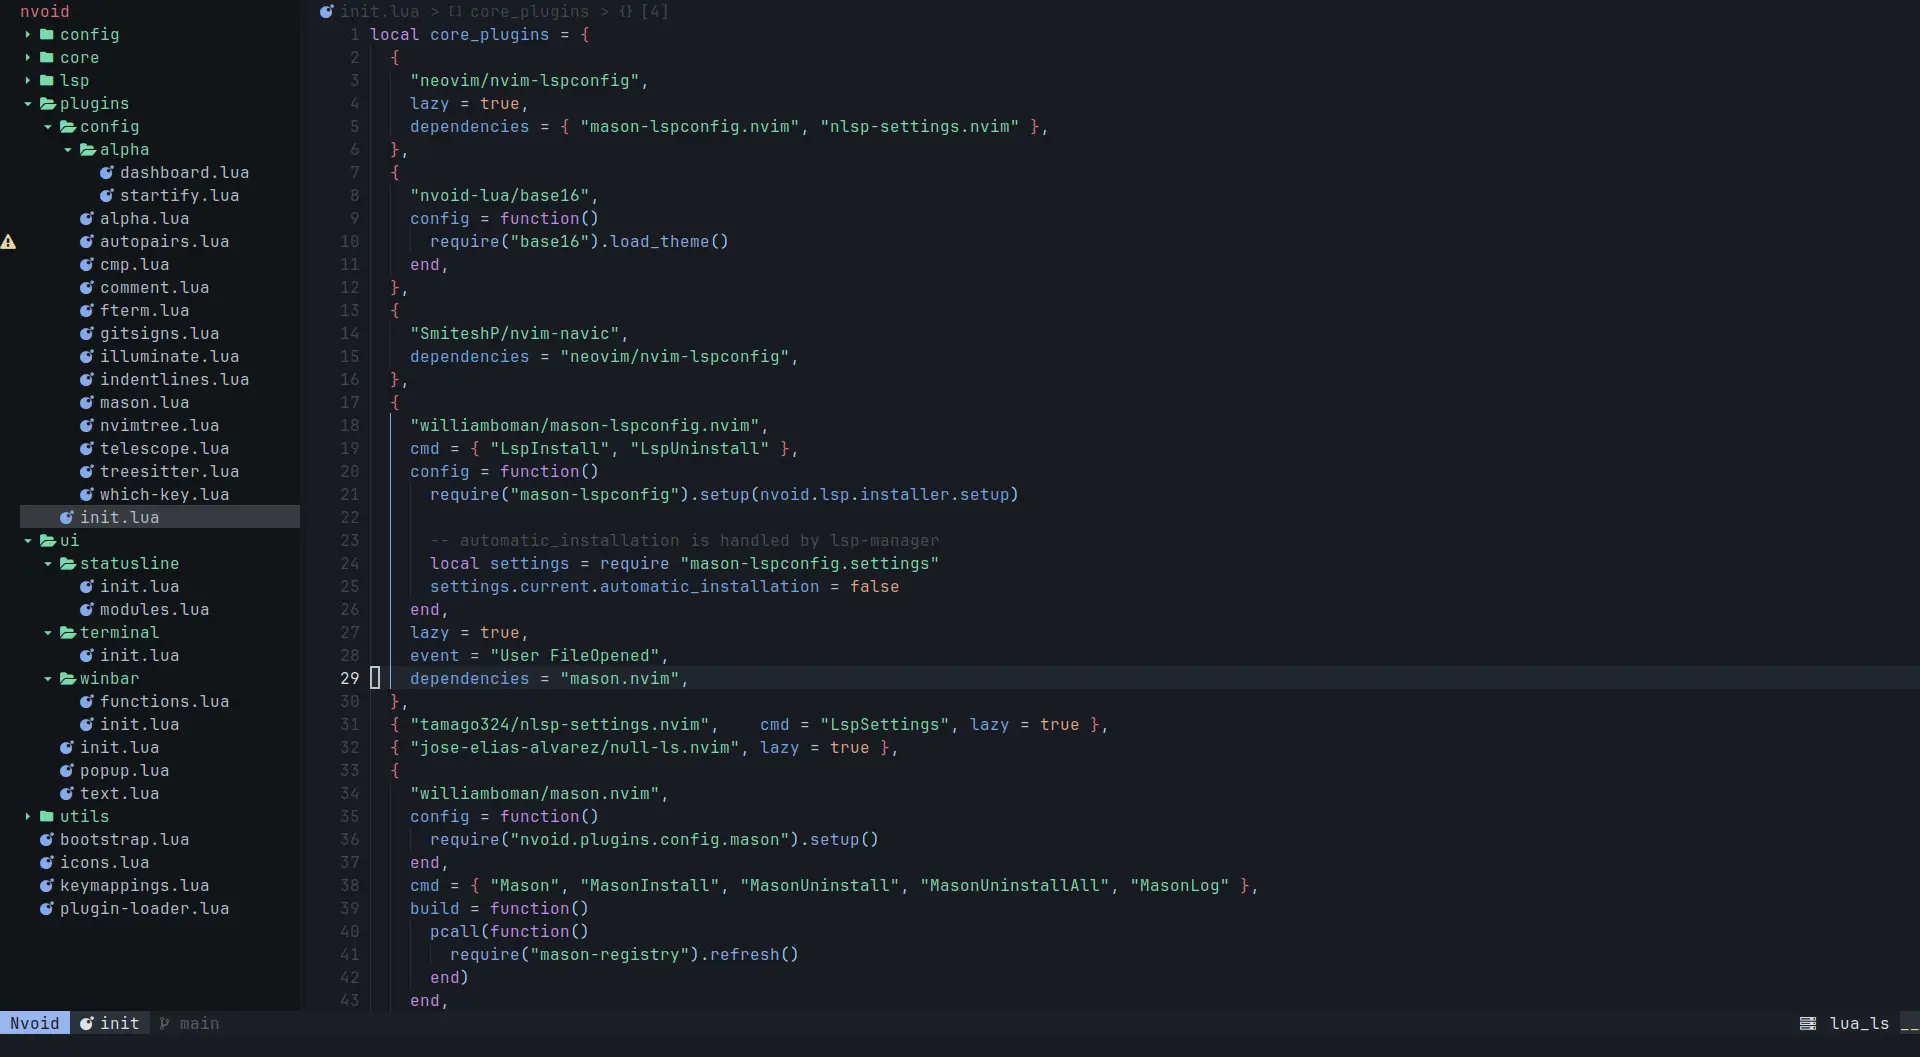Collapse the statusline folder arrow
Screen dimensions: 1920x1057
click(x=48, y=564)
